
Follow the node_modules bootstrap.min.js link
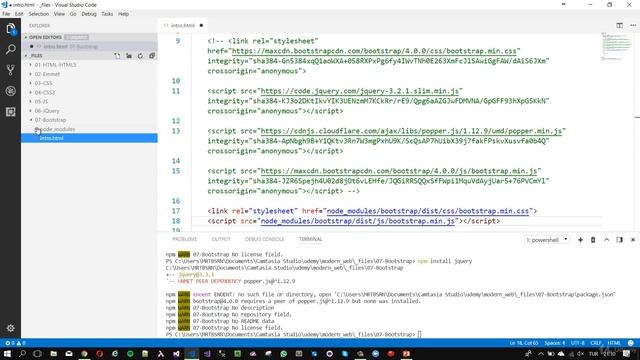pos(358,221)
